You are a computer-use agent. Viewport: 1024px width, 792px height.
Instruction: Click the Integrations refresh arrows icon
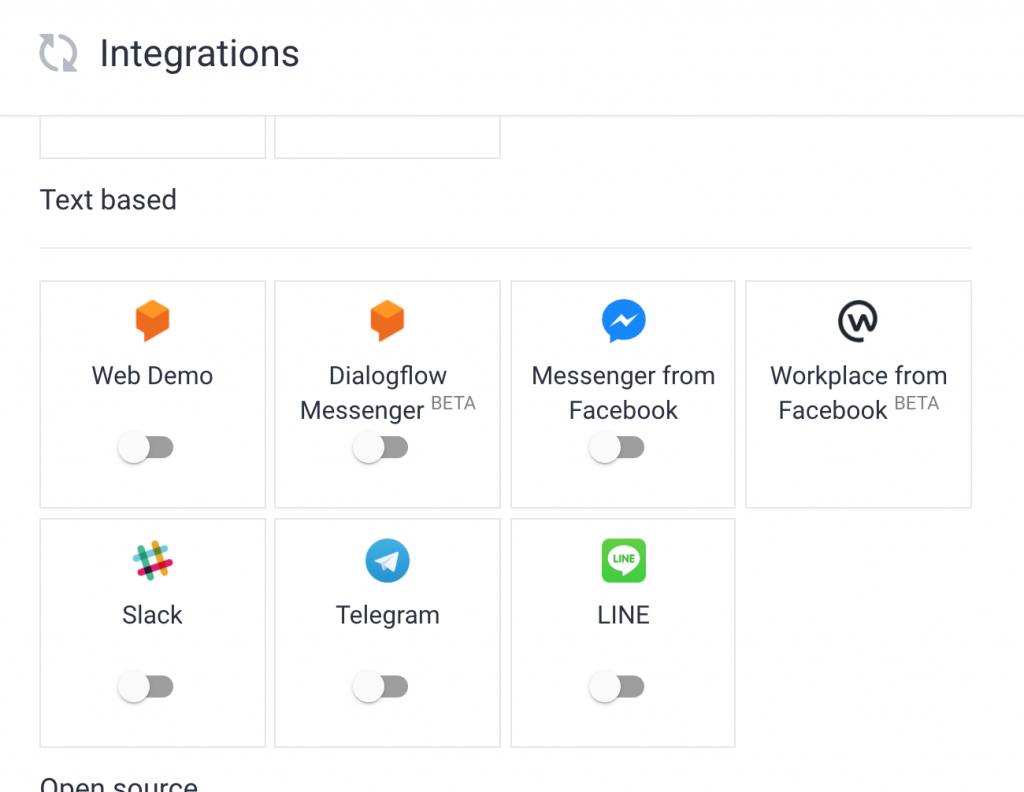point(58,53)
